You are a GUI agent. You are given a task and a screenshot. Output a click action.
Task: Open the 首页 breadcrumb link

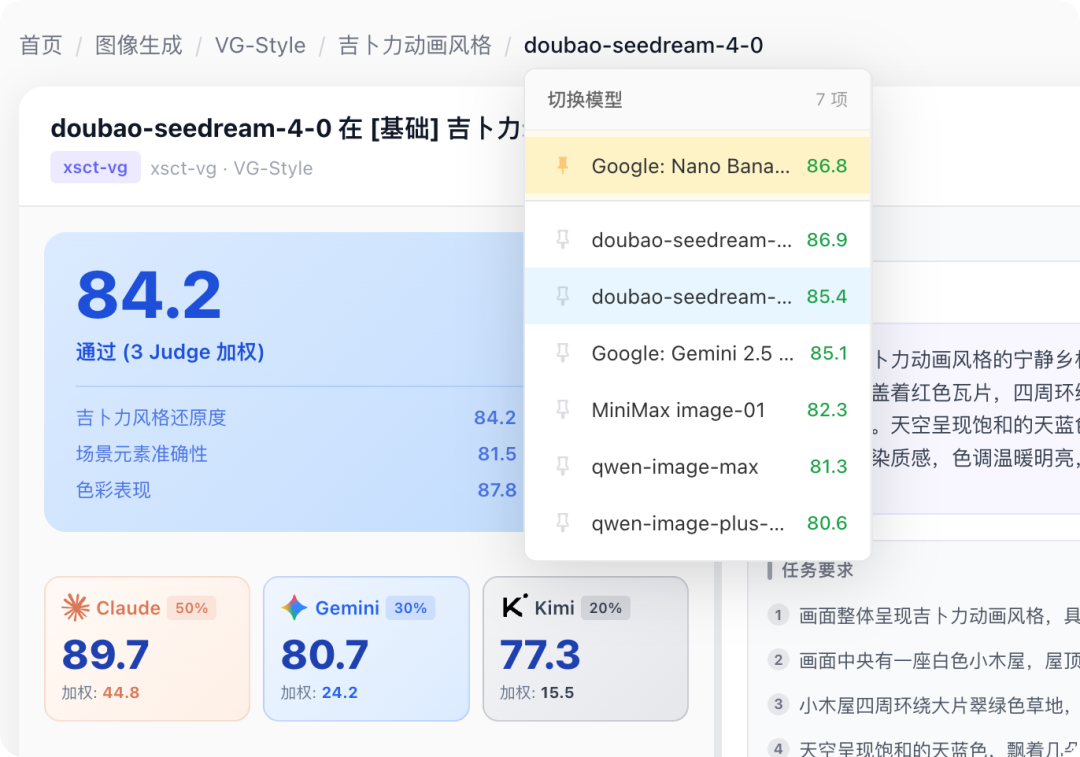[x=39, y=45]
